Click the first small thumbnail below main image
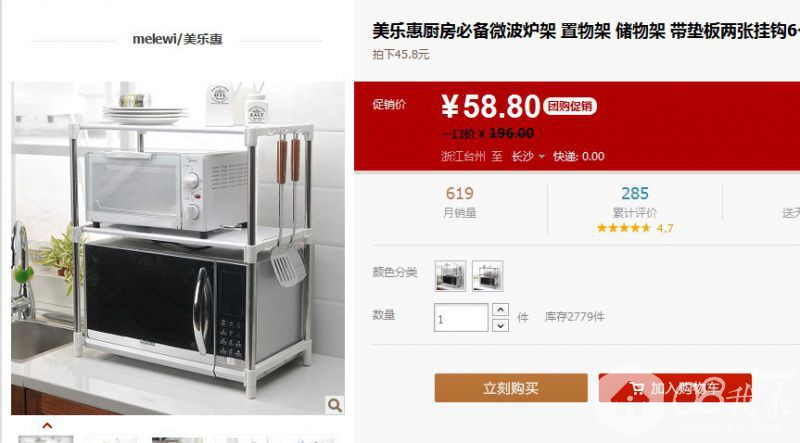This screenshot has height=443, width=800. (x=46, y=439)
